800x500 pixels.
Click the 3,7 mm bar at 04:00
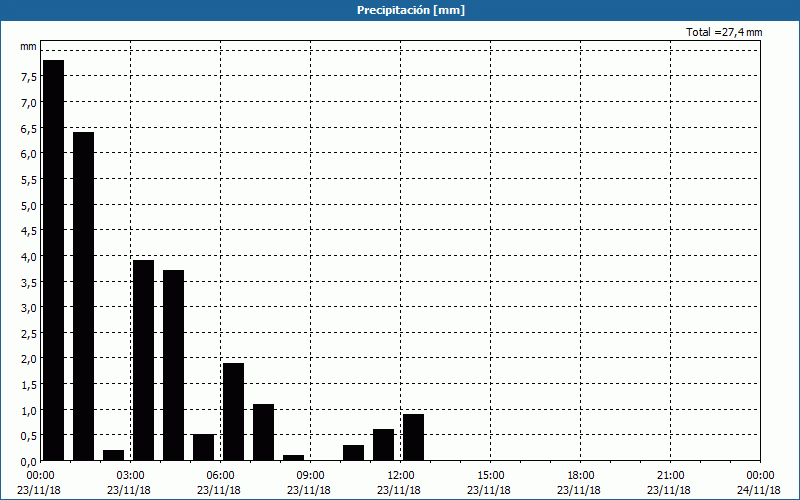tap(173, 365)
